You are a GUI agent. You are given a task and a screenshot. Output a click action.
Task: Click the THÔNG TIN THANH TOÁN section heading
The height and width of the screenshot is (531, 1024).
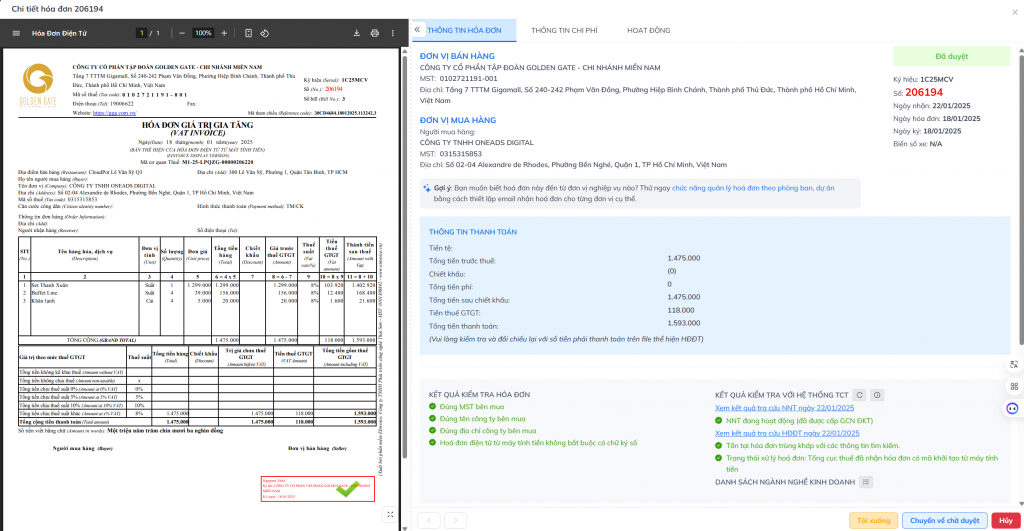click(473, 232)
